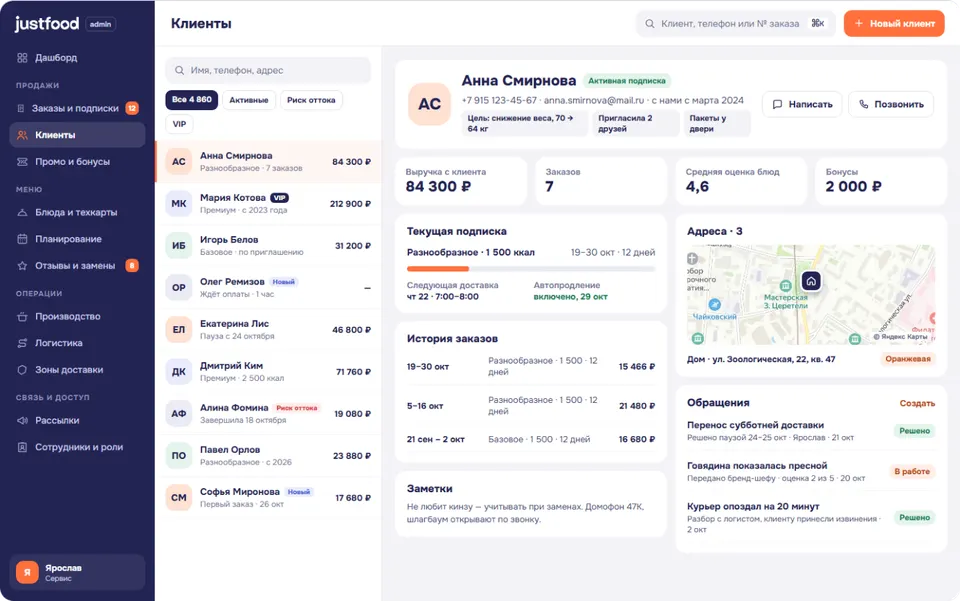
Task: Select client Павел Орлов in list
Action: tap(268, 455)
